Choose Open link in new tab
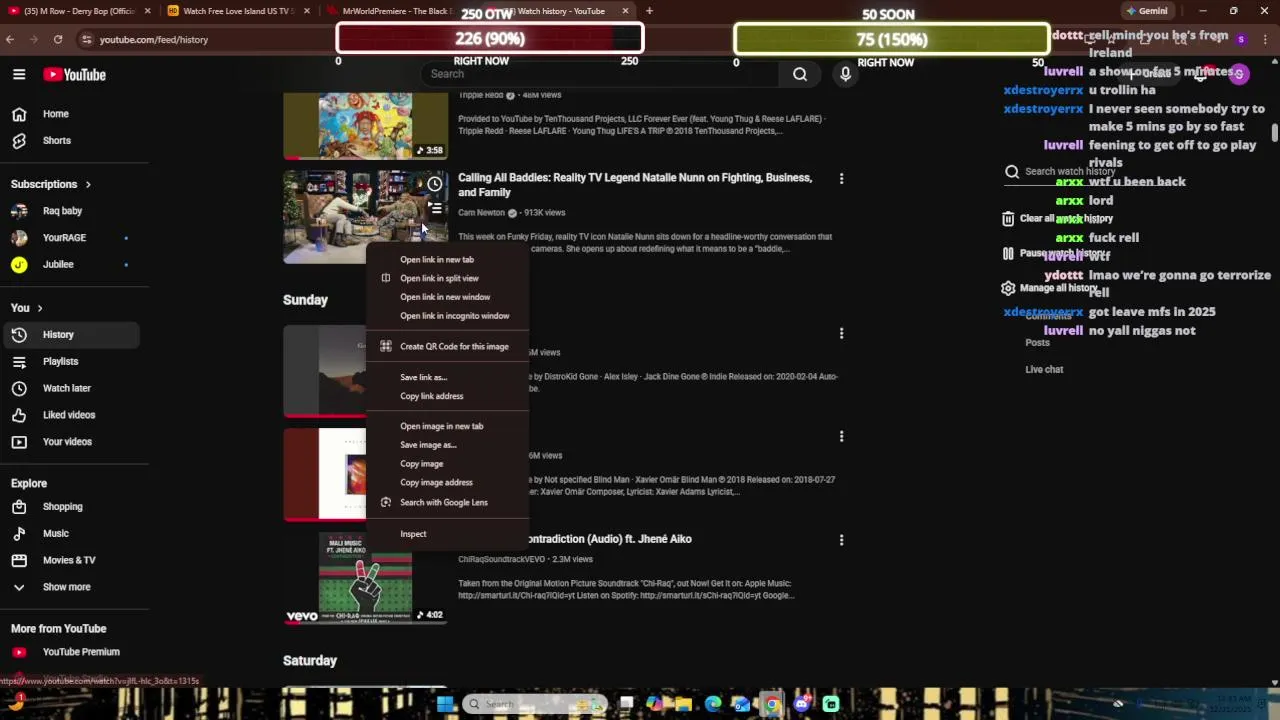The height and width of the screenshot is (720, 1280). point(447,260)
